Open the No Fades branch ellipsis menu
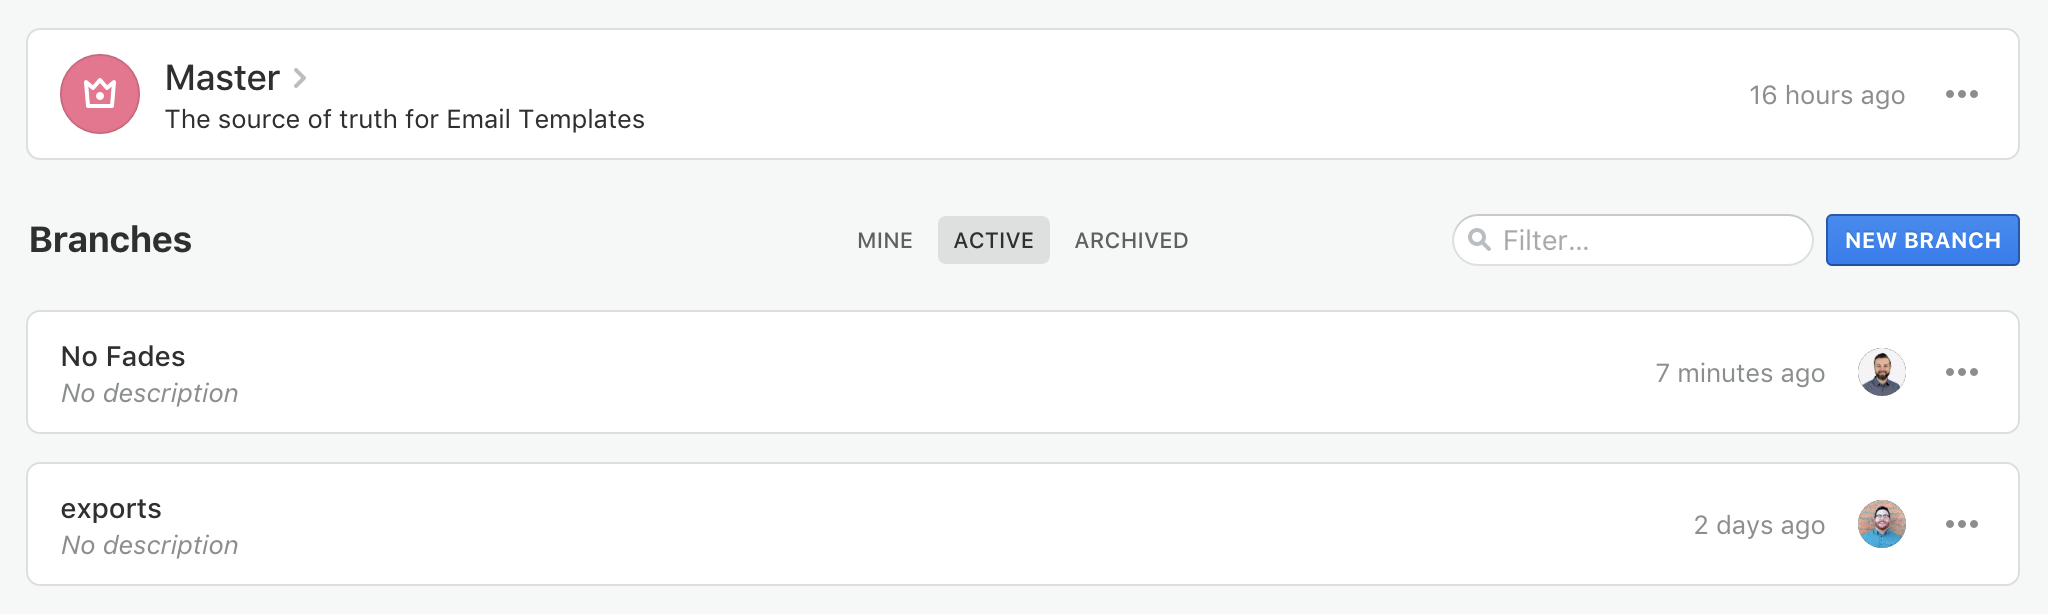The height and width of the screenshot is (614, 2048). [1963, 372]
